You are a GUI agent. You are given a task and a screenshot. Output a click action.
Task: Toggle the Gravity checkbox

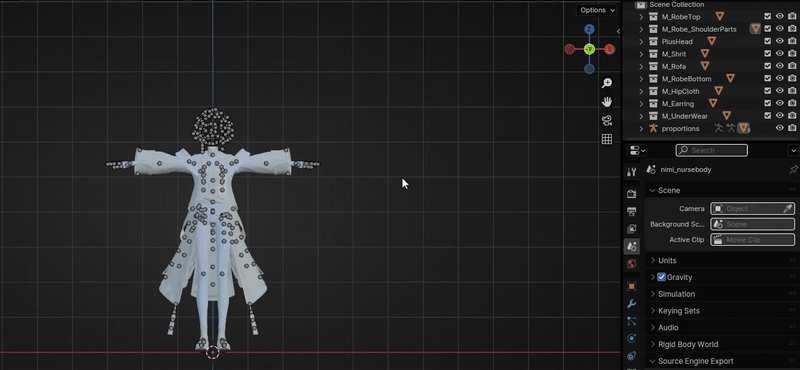(x=662, y=277)
